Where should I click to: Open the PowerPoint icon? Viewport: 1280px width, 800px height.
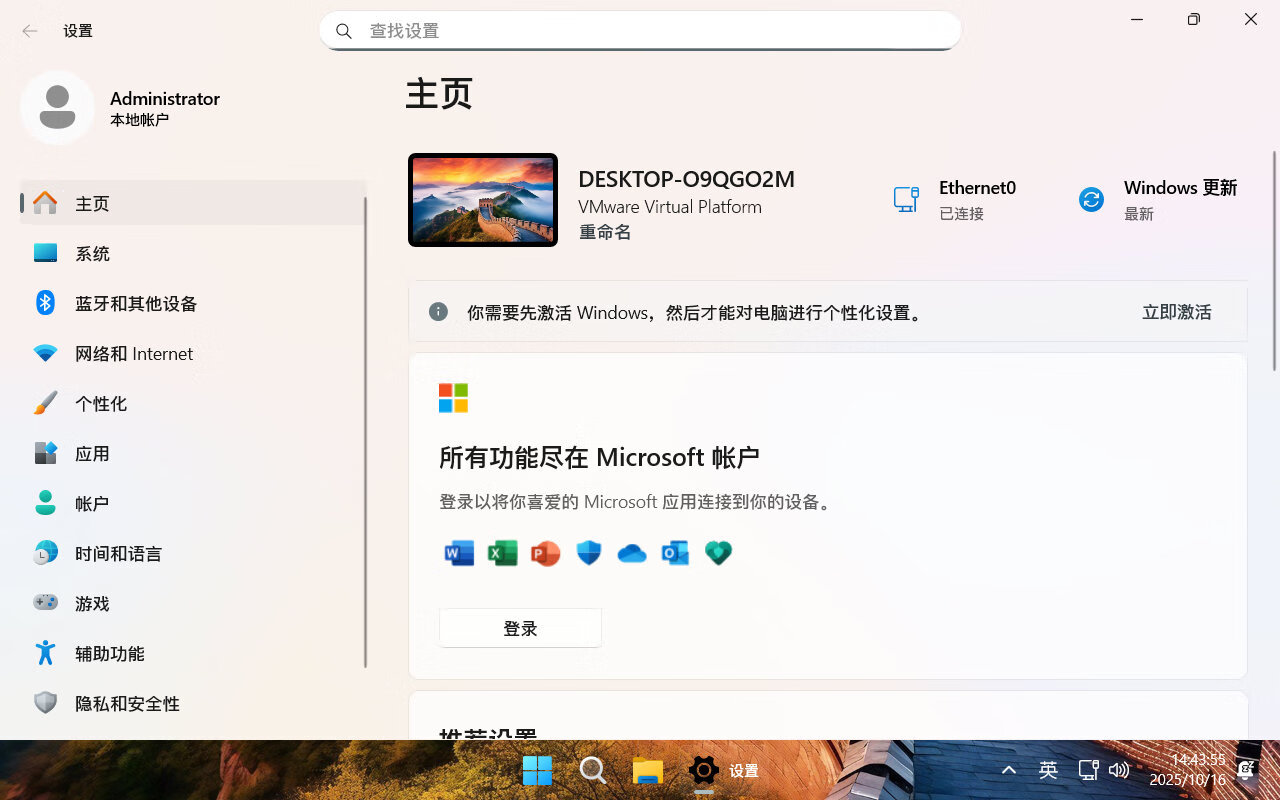point(545,552)
